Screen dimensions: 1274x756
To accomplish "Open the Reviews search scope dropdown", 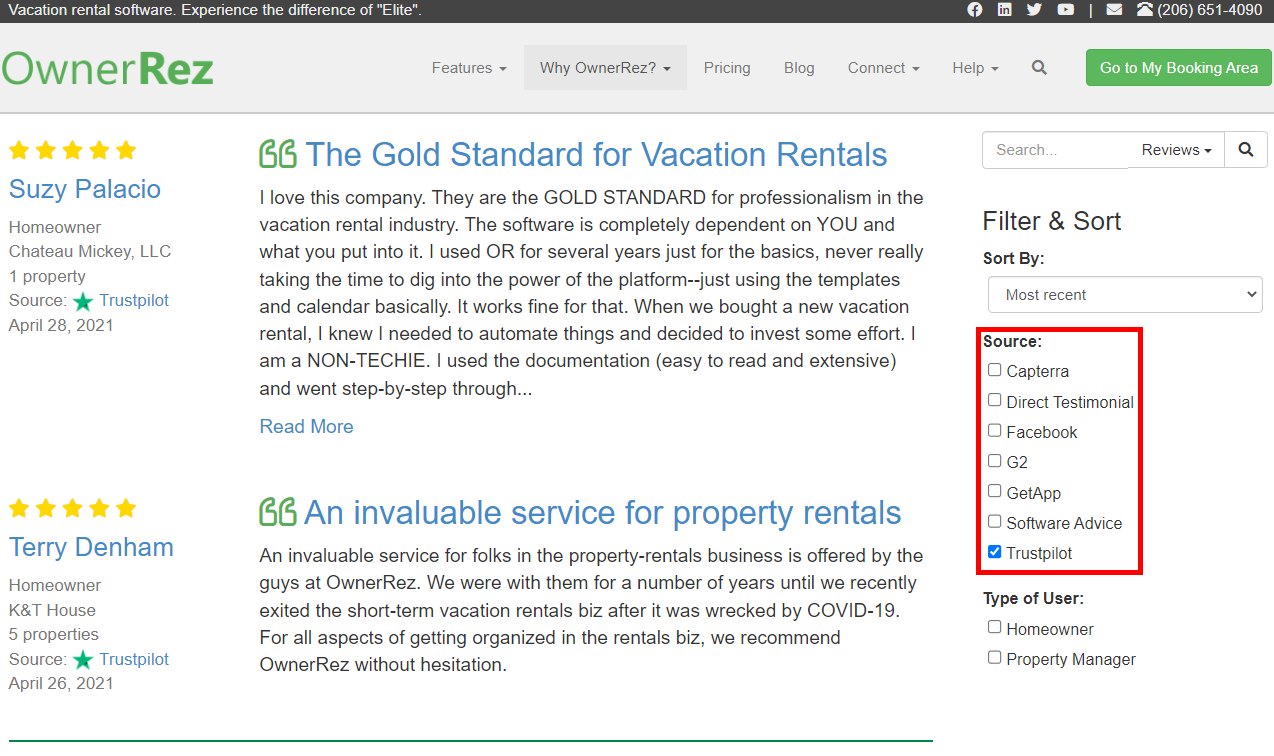I will click(x=1176, y=150).
